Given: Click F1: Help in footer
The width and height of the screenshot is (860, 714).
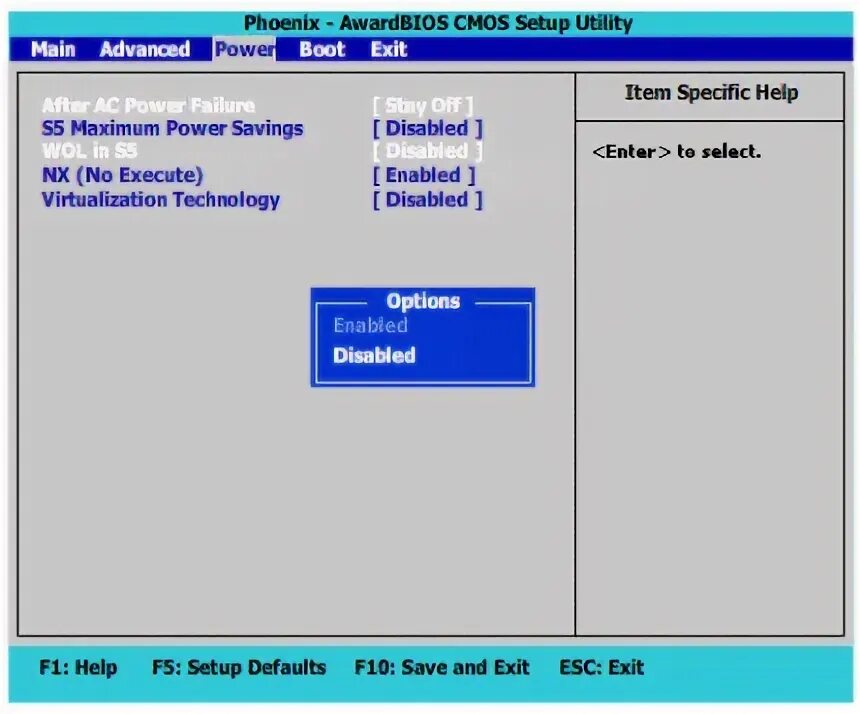Looking at the screenshot, I should [78, 667].
